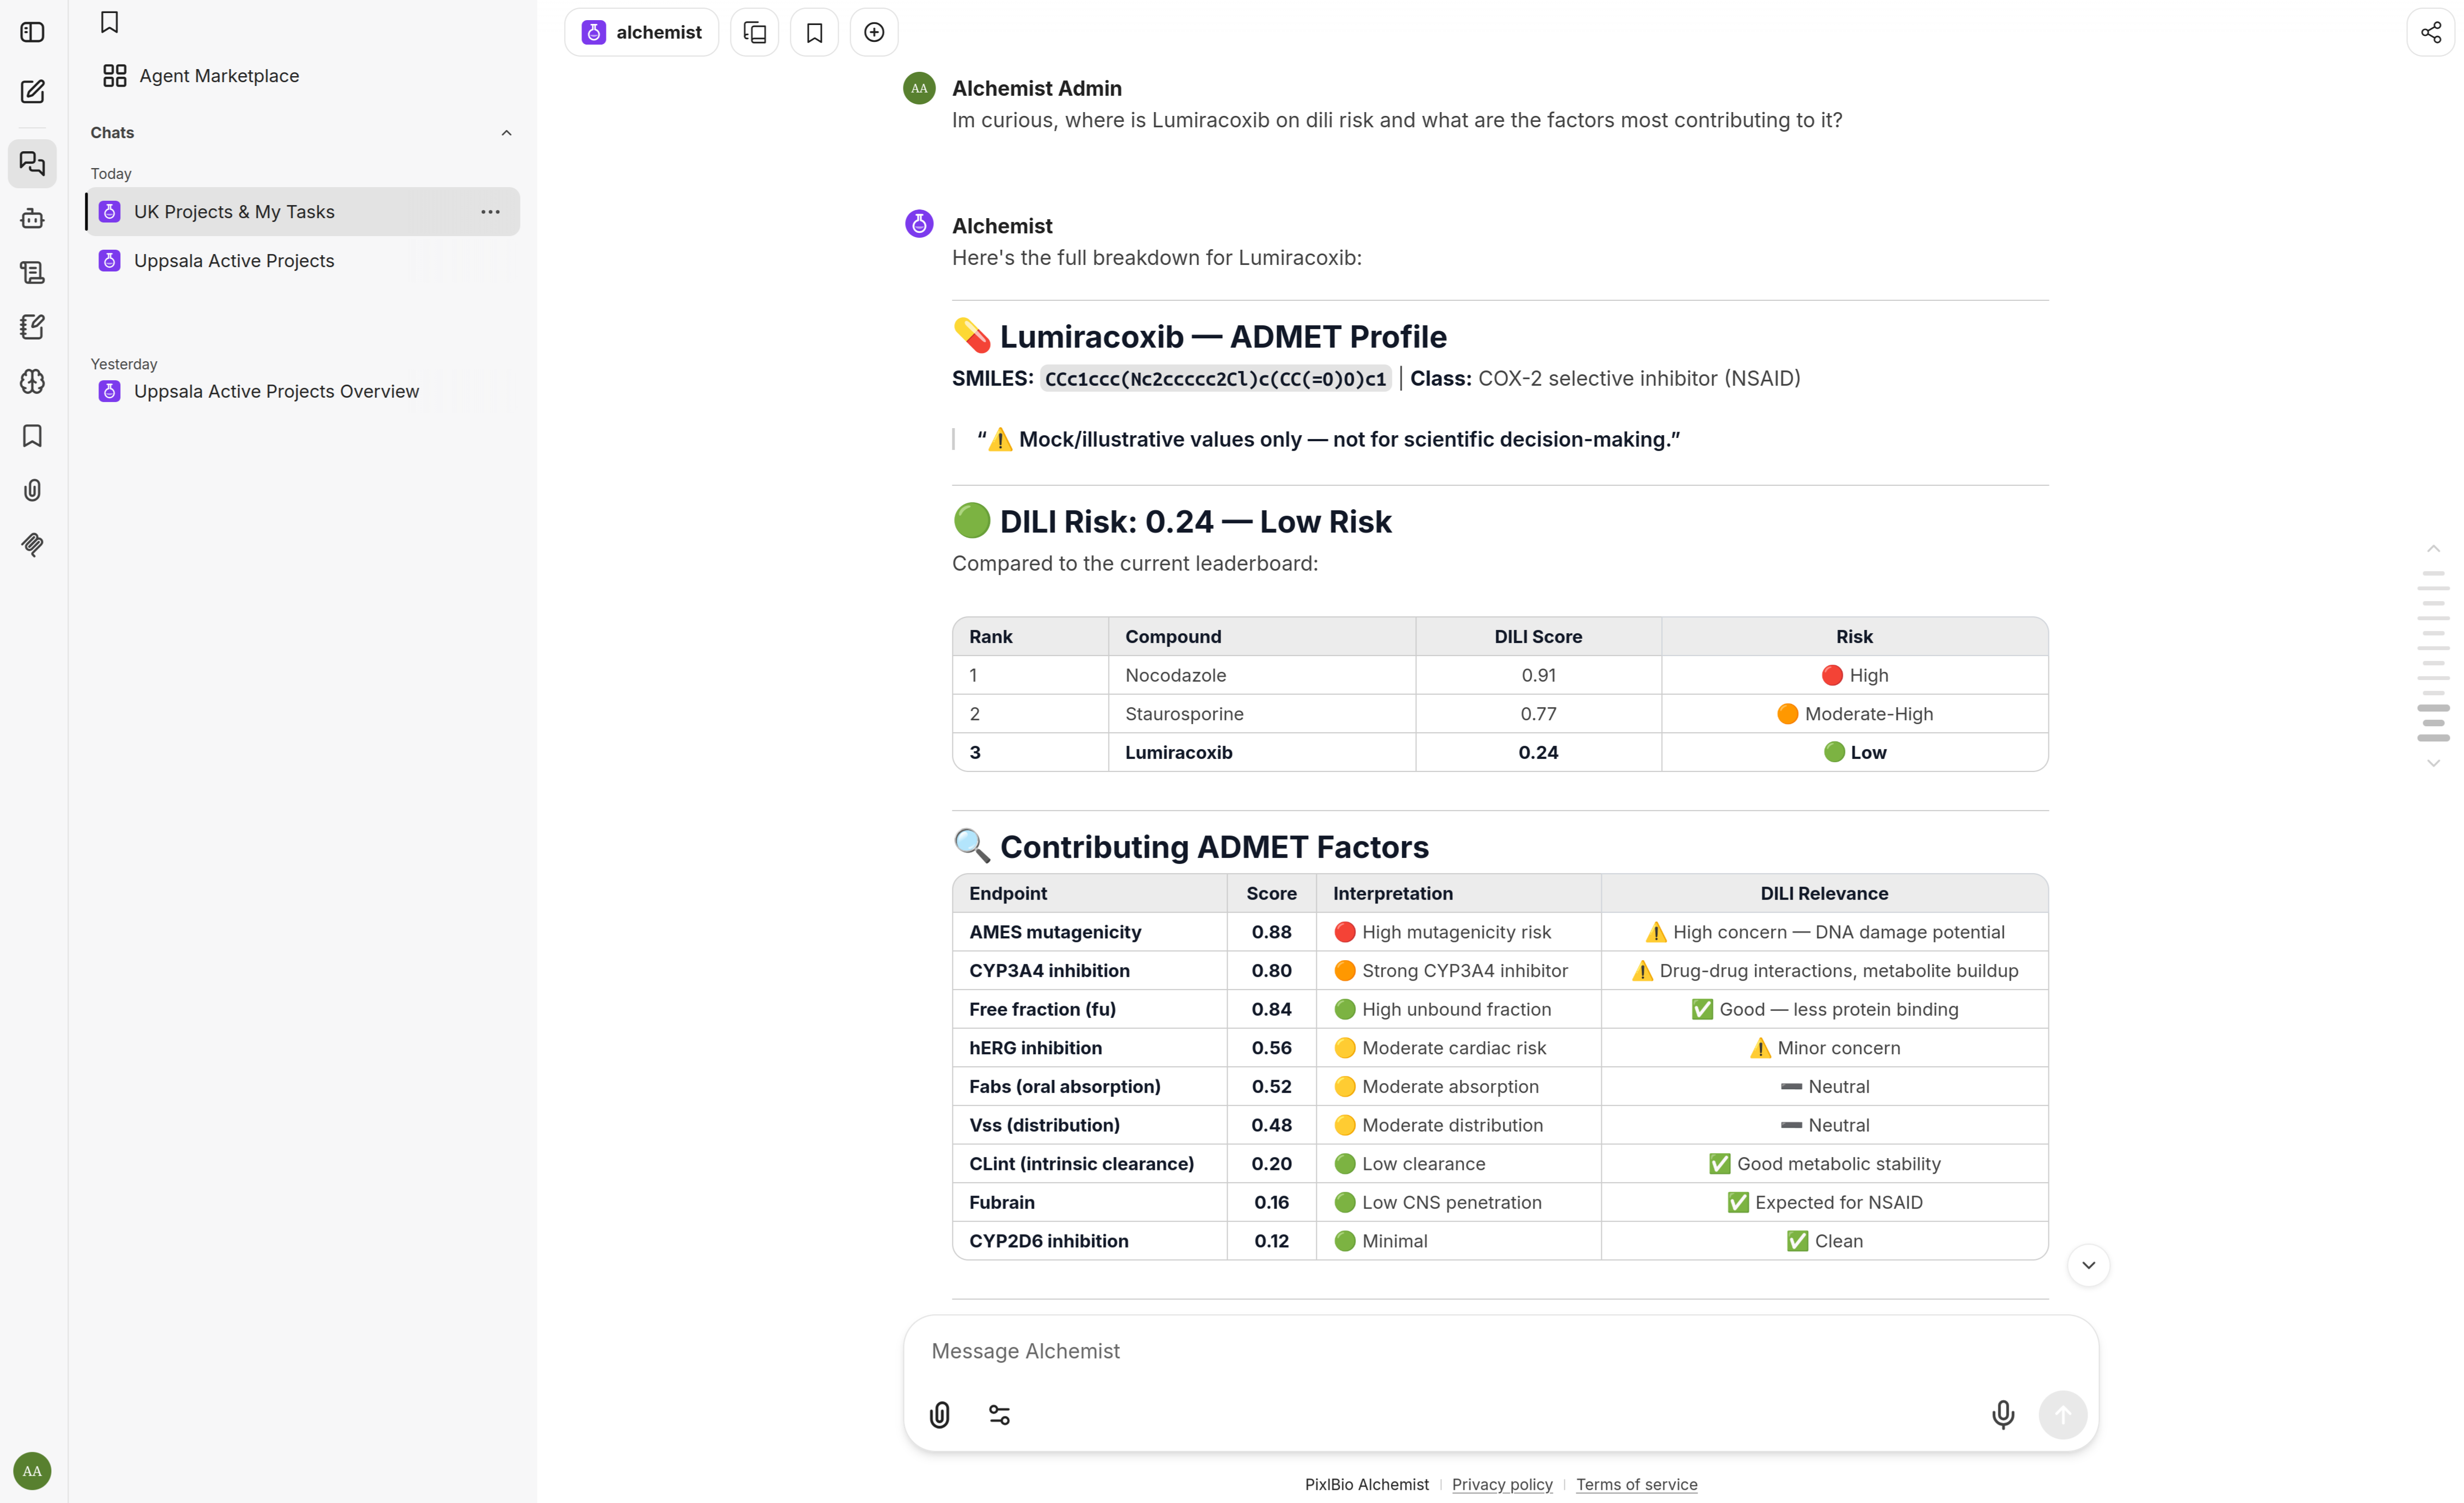Image resolution: width=2464 pixels, height=1503 pixels.
Task: Open the notes edit icon in rail
Action: (32, 327)
